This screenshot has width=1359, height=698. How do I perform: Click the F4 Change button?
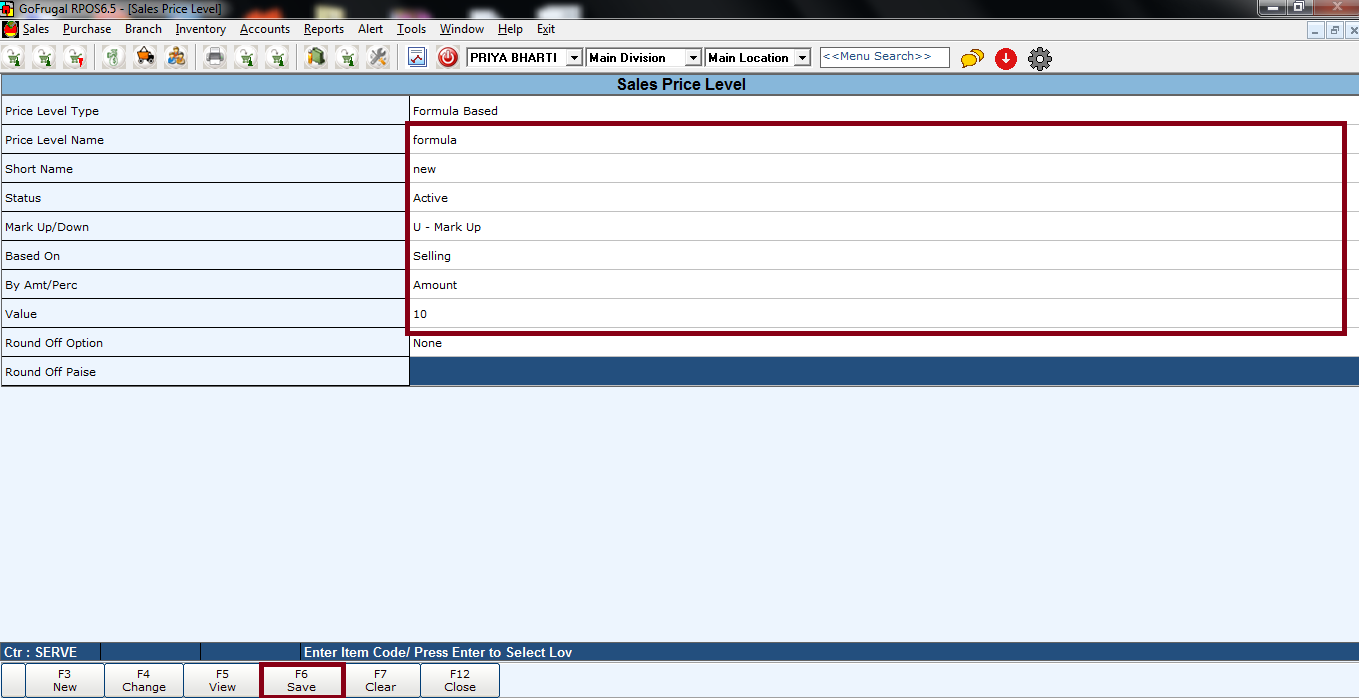tap(144, 680)
